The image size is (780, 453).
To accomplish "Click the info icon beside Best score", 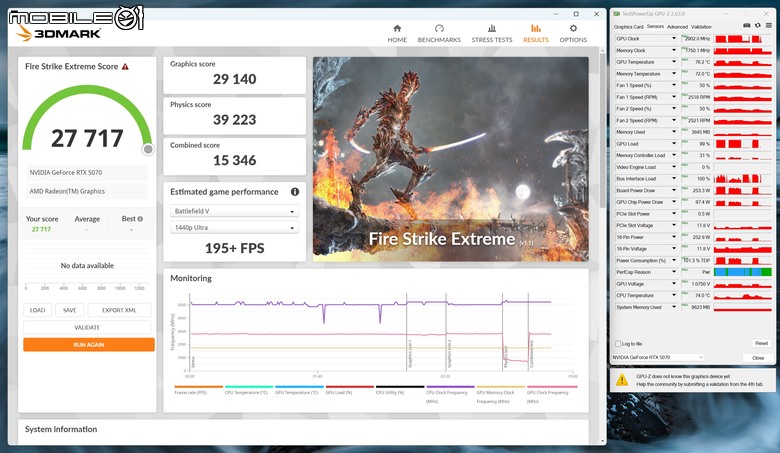I will (x=140, y=219).
